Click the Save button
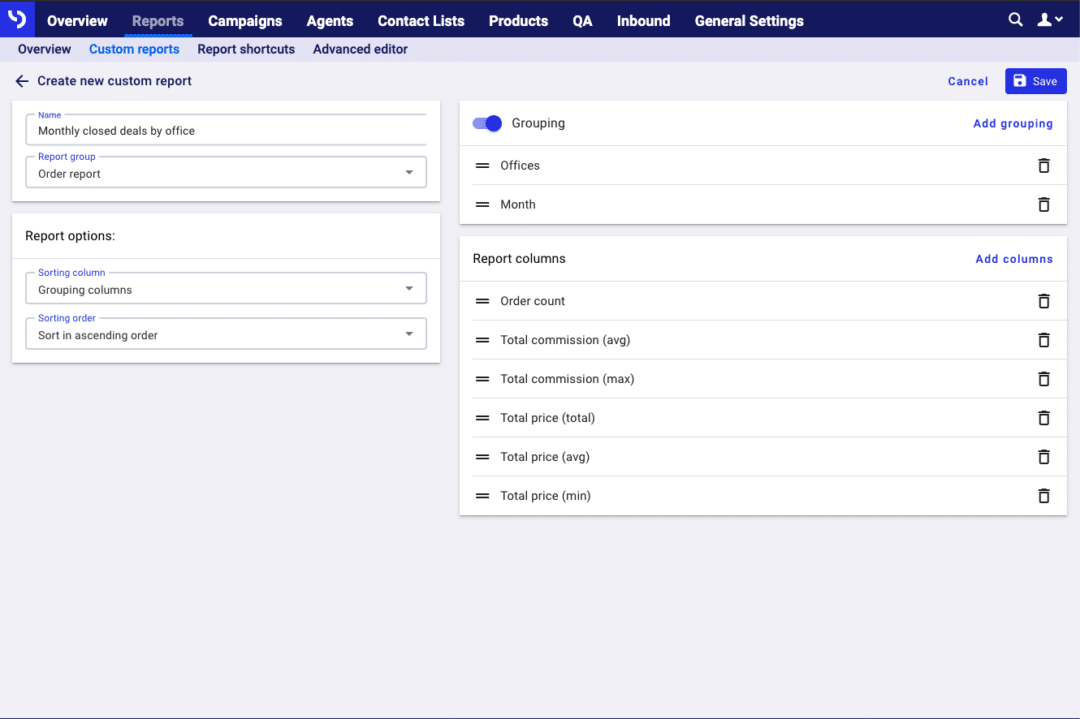This screenshot has width=1080, height=719. click(x=1035, y=81)
